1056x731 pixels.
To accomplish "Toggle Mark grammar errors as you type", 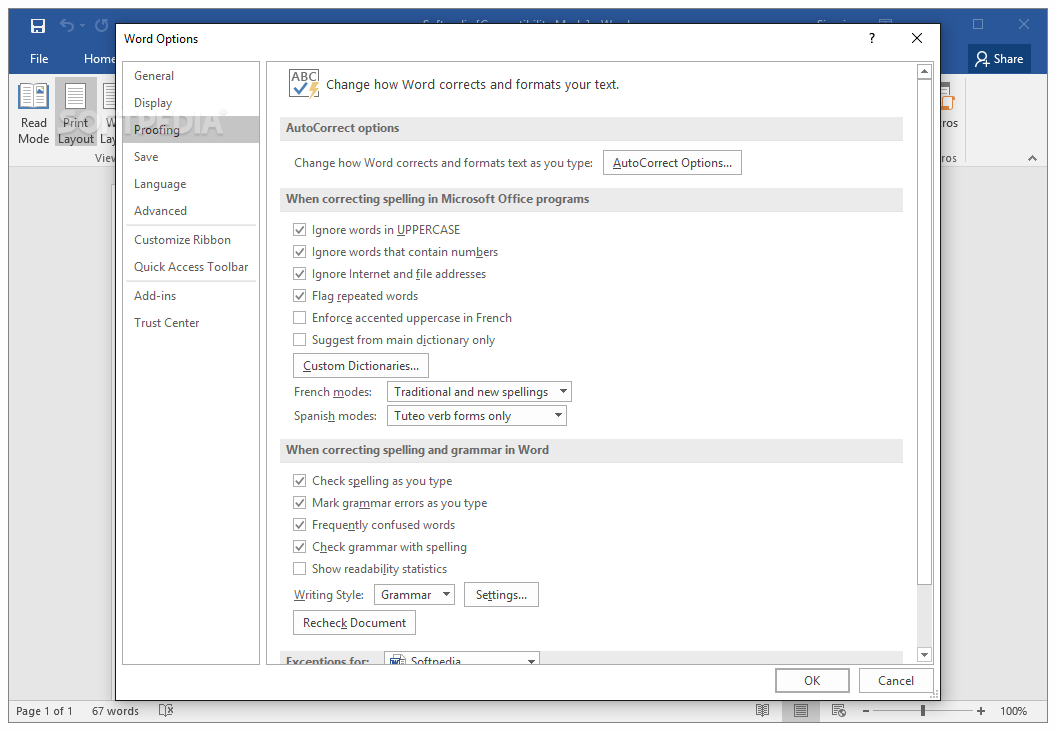I will [x=300, y=503].
